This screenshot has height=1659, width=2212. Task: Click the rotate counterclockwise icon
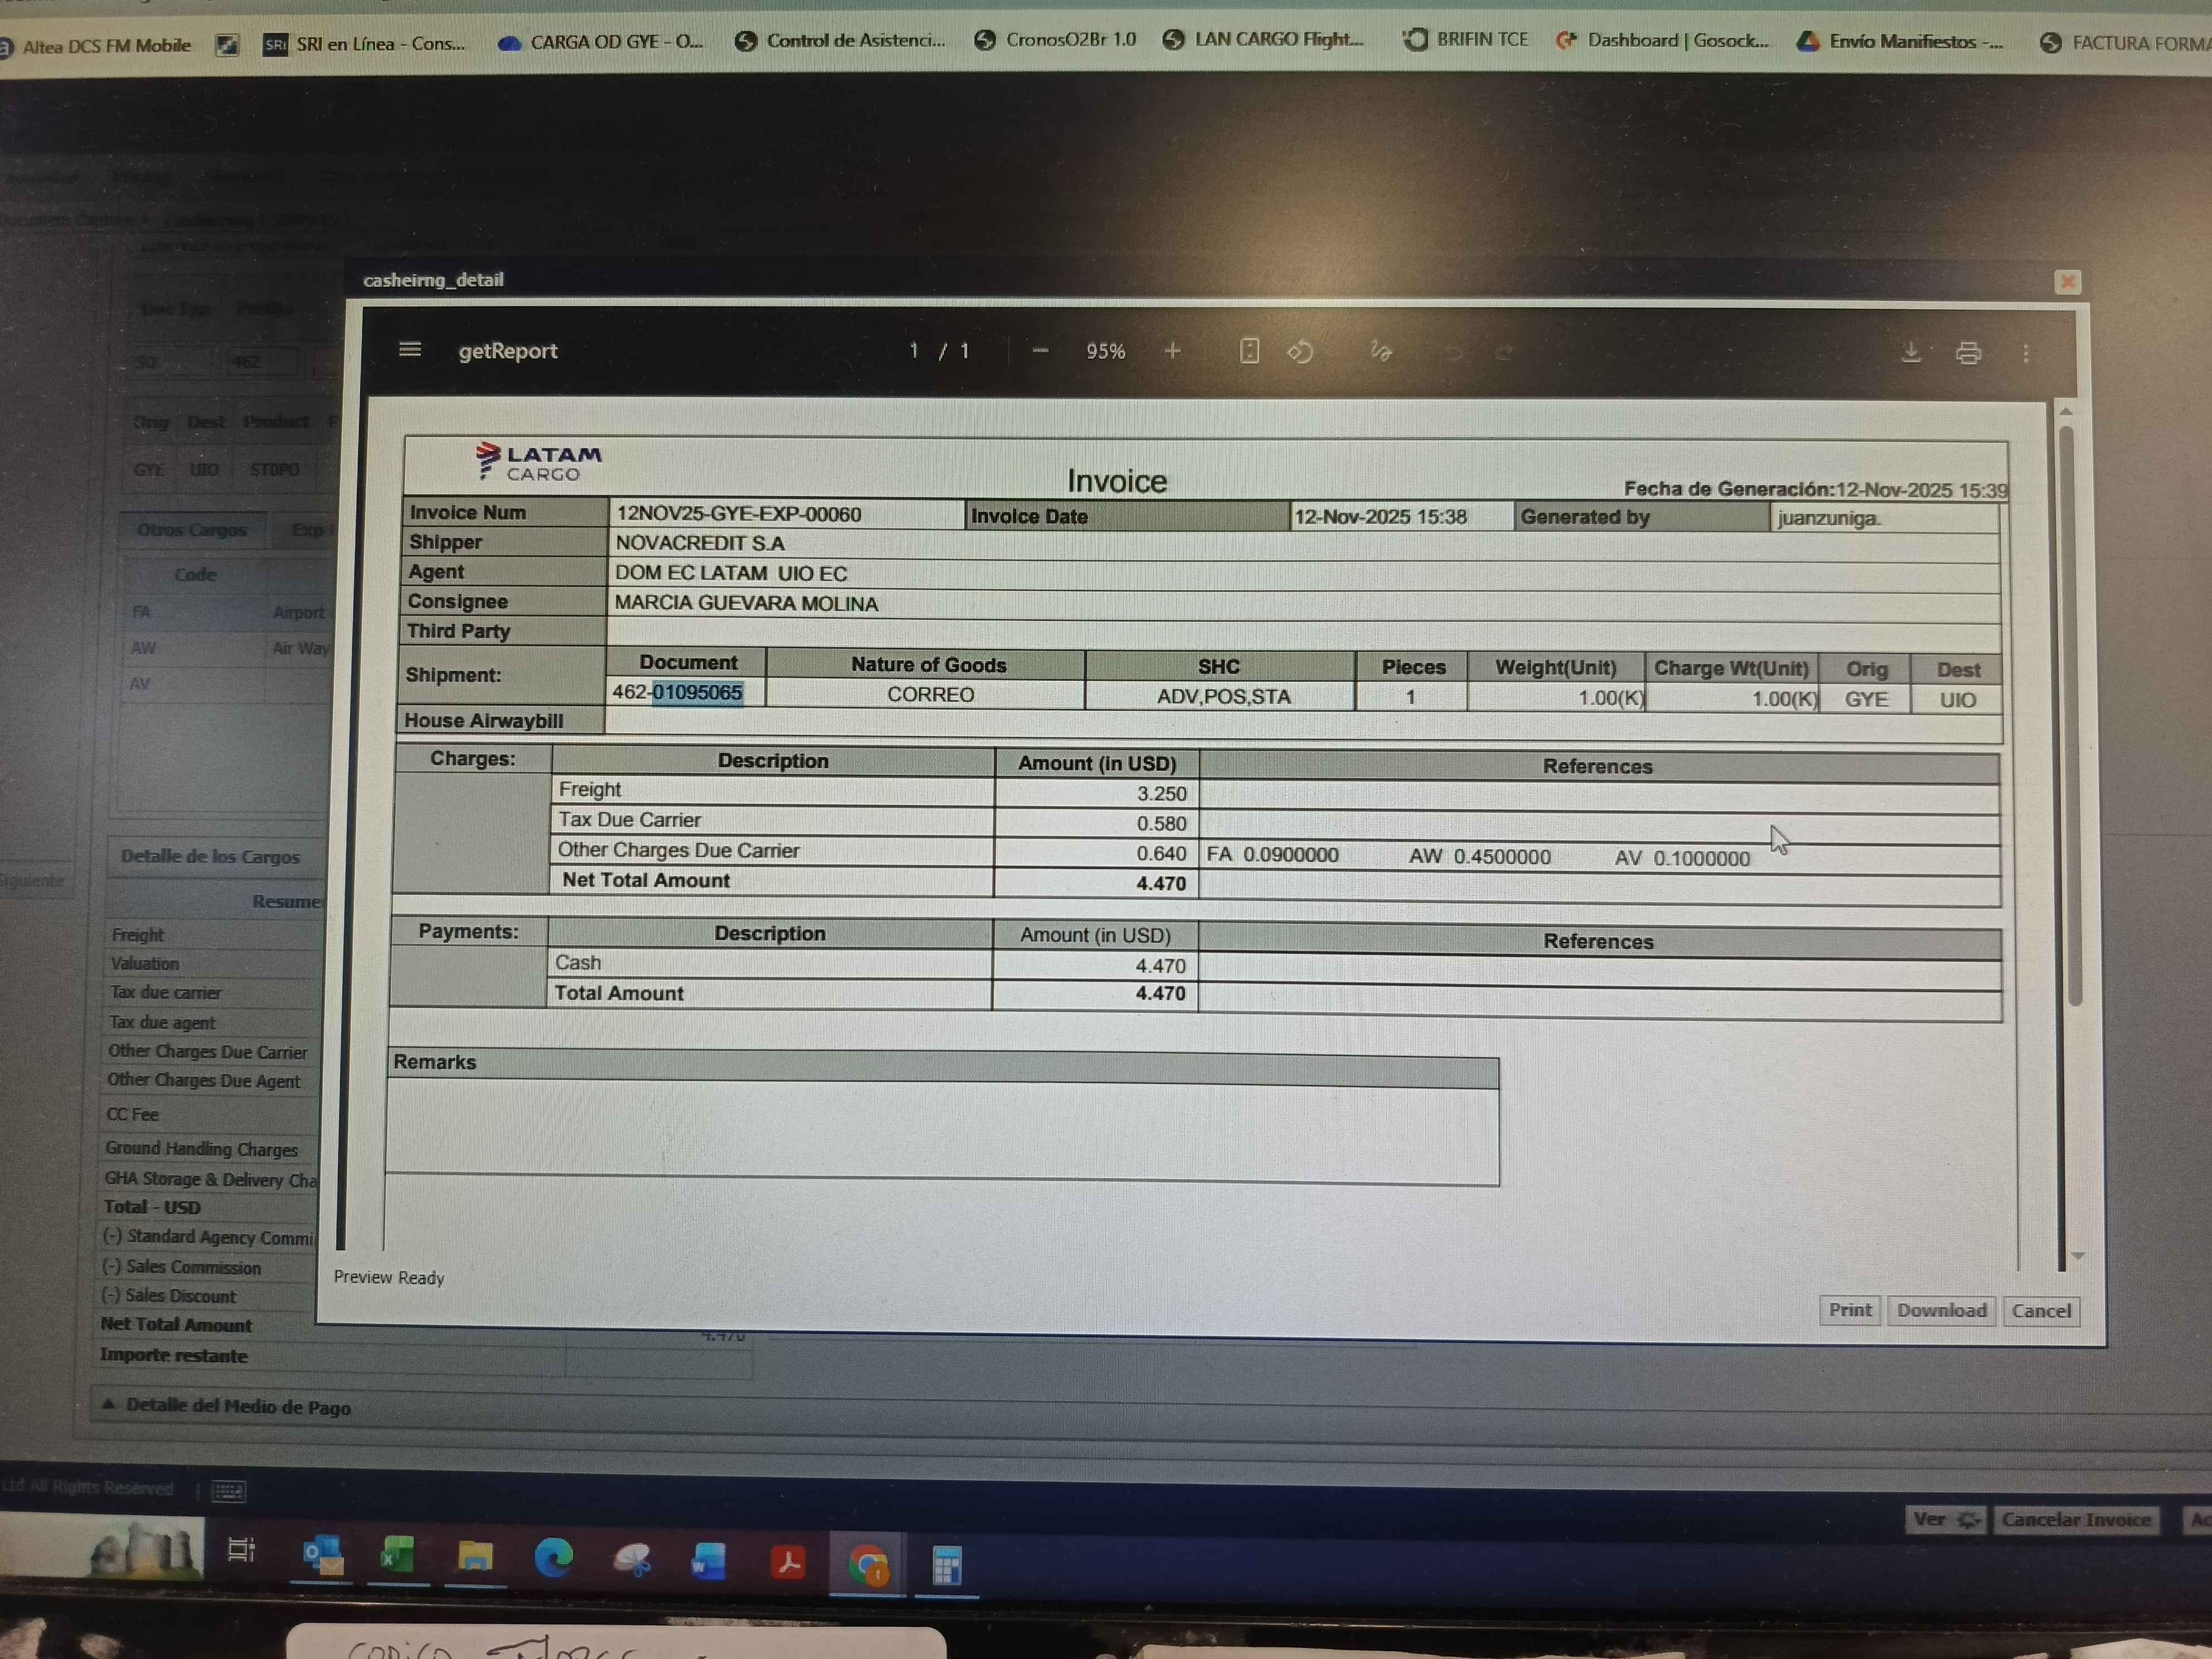[1300, 352]
